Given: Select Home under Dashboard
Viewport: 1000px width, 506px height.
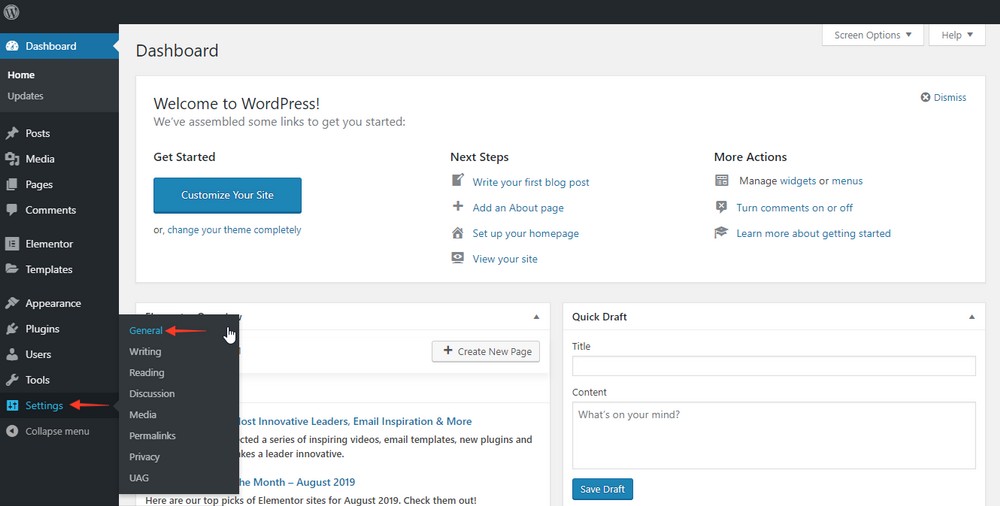Looking at the screenshot, I should (21, 75).
